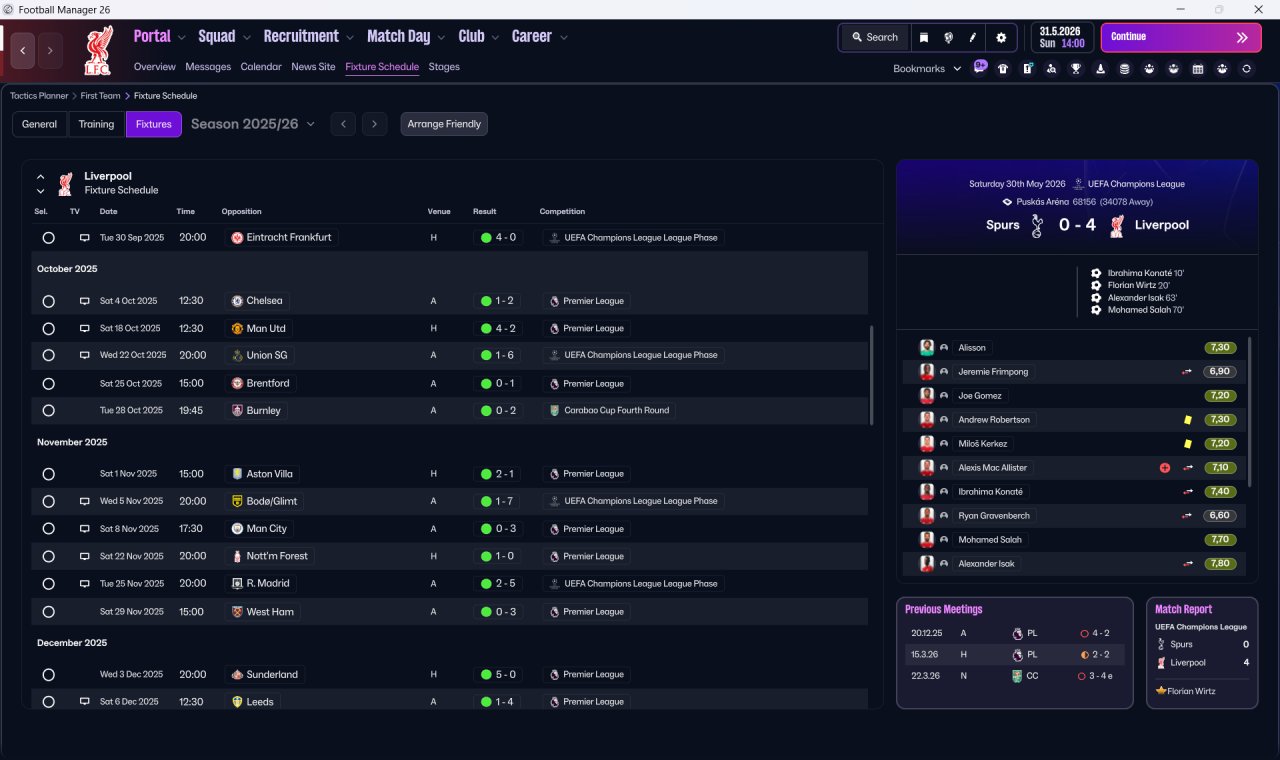This screenshot has width=1280, height=760.
Task: Click the Liverpool club crest logo
Action: 98,50
